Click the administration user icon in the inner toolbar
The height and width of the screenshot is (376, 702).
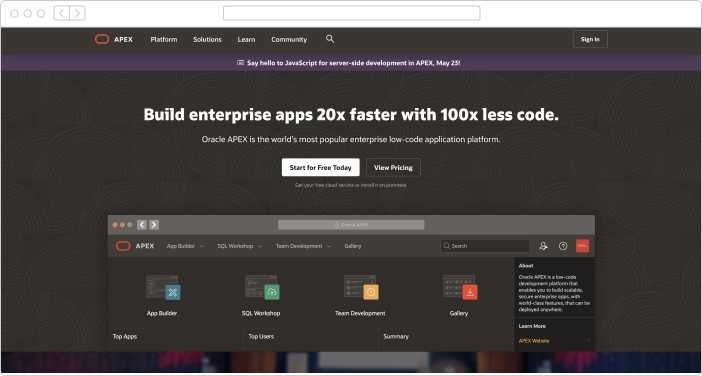tap(543, 246)
